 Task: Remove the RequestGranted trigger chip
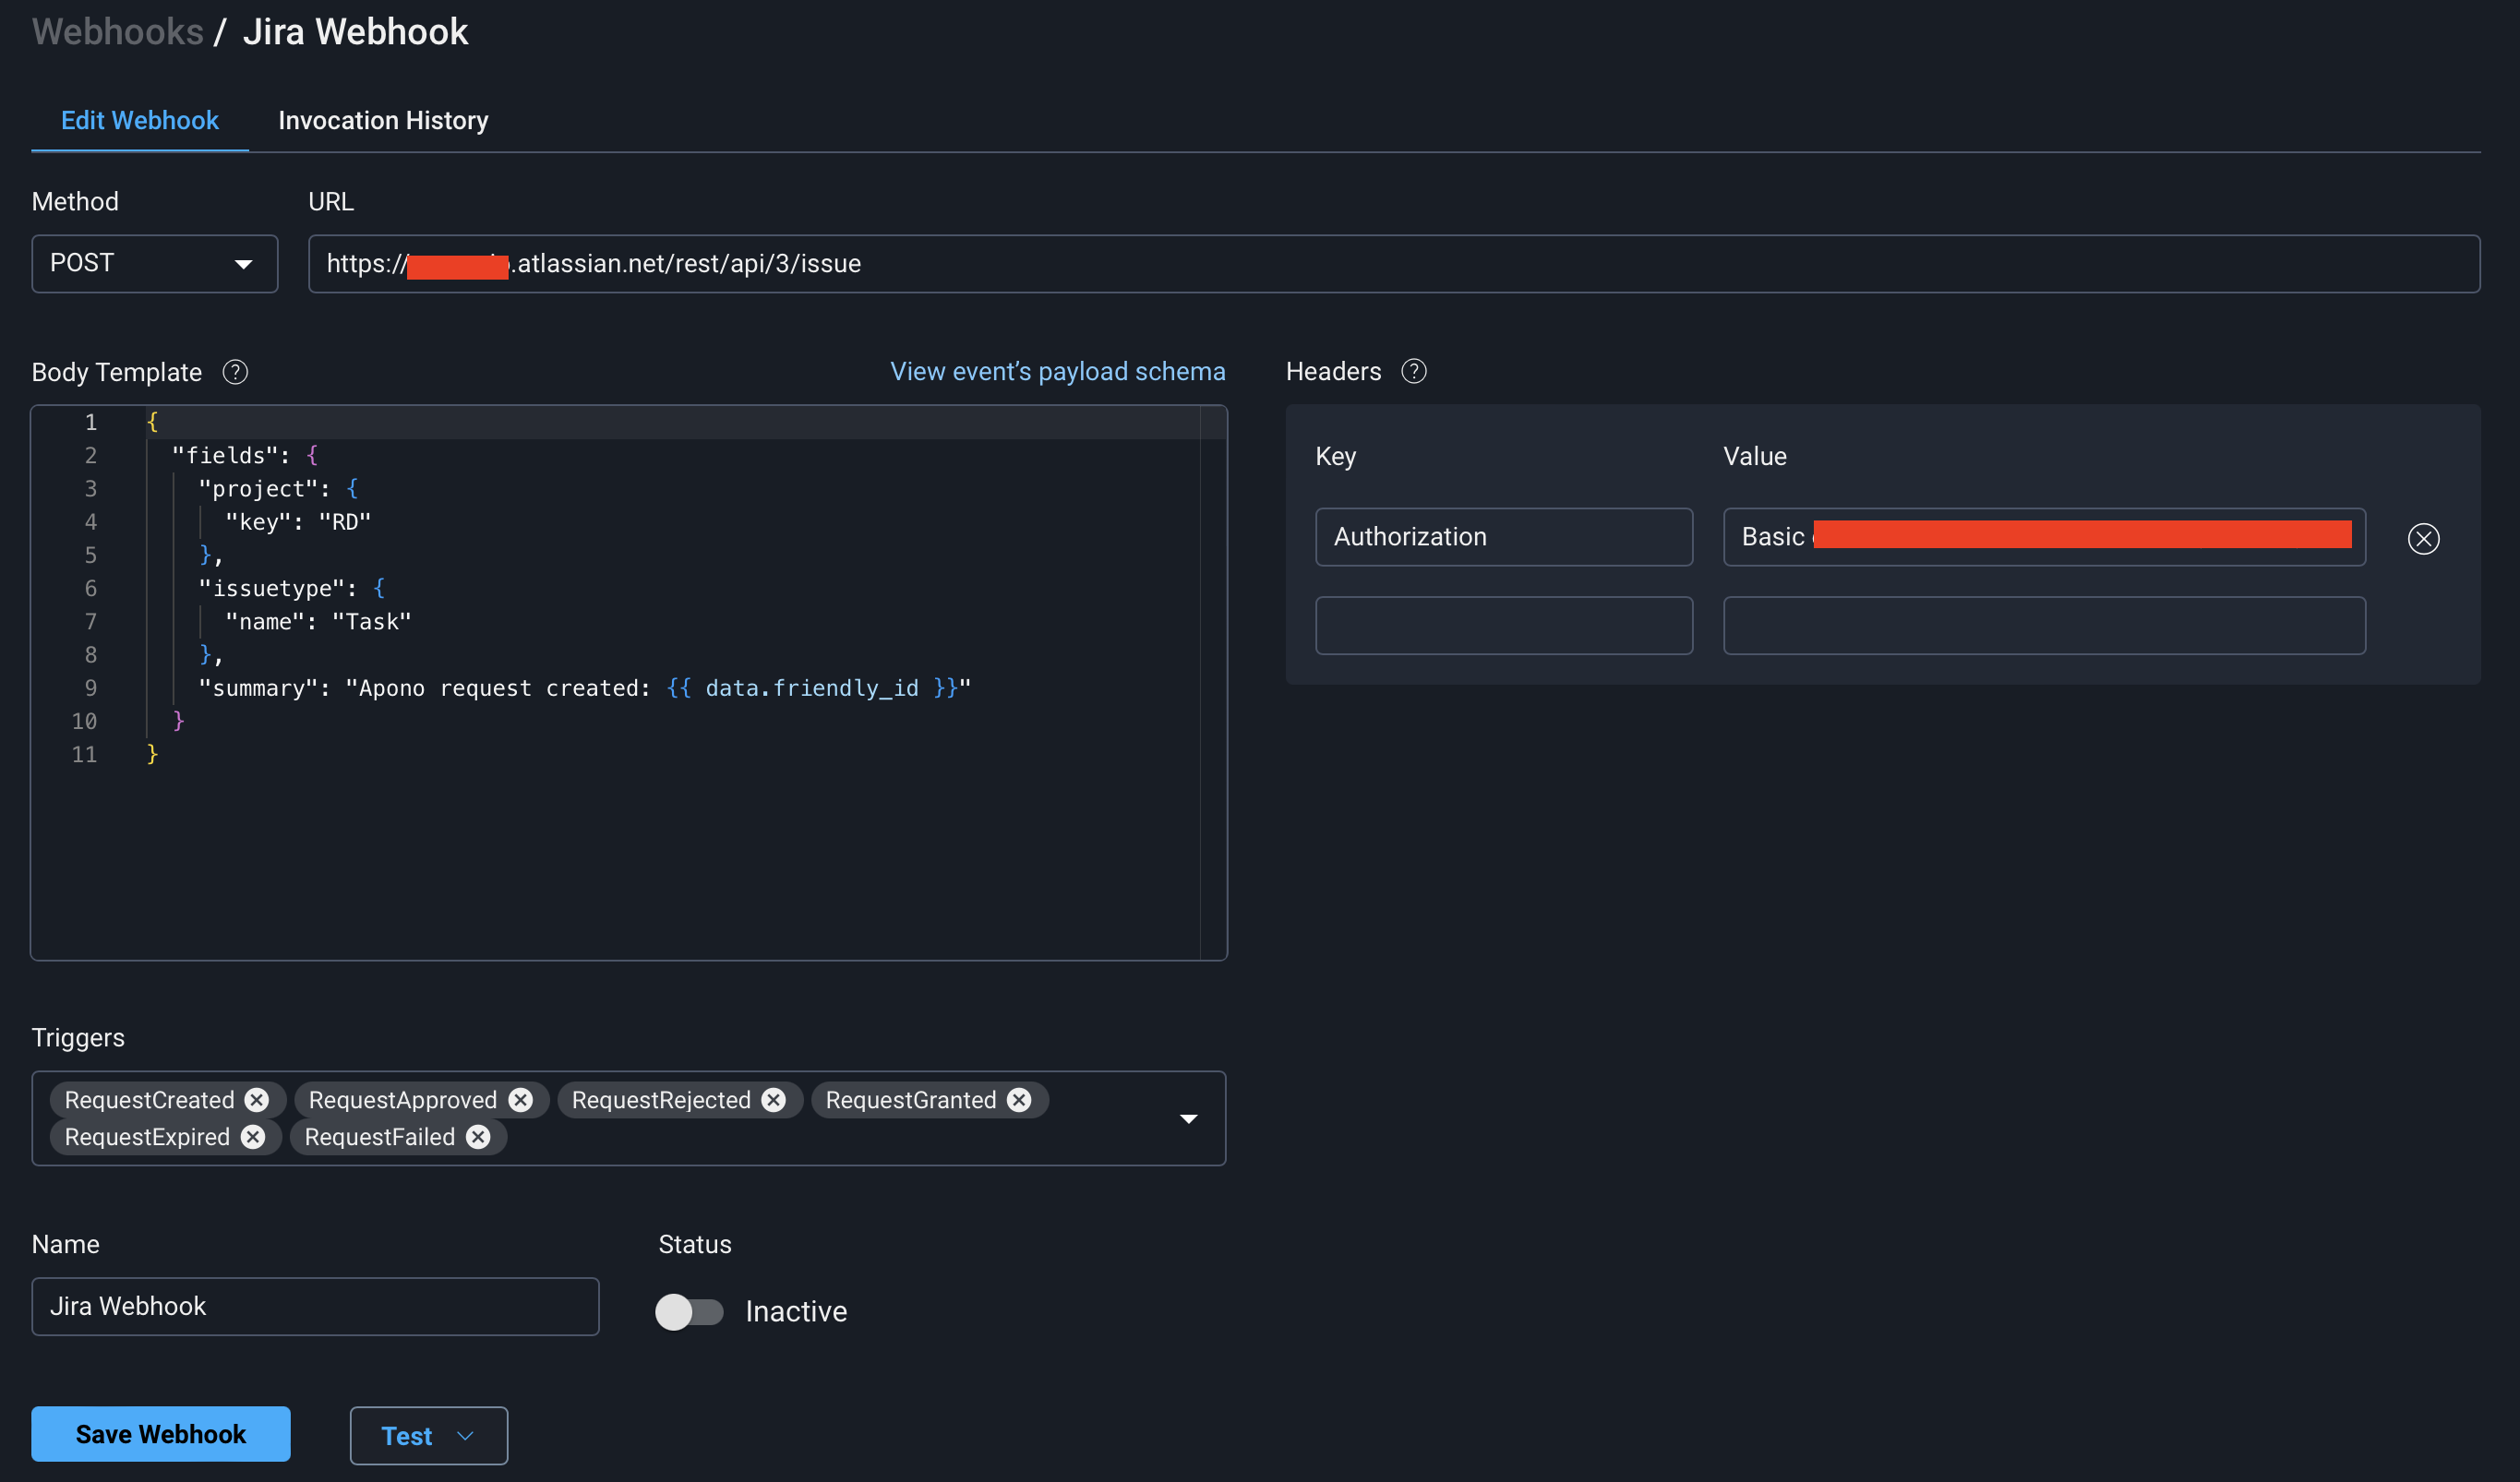coord(1019,1100)
